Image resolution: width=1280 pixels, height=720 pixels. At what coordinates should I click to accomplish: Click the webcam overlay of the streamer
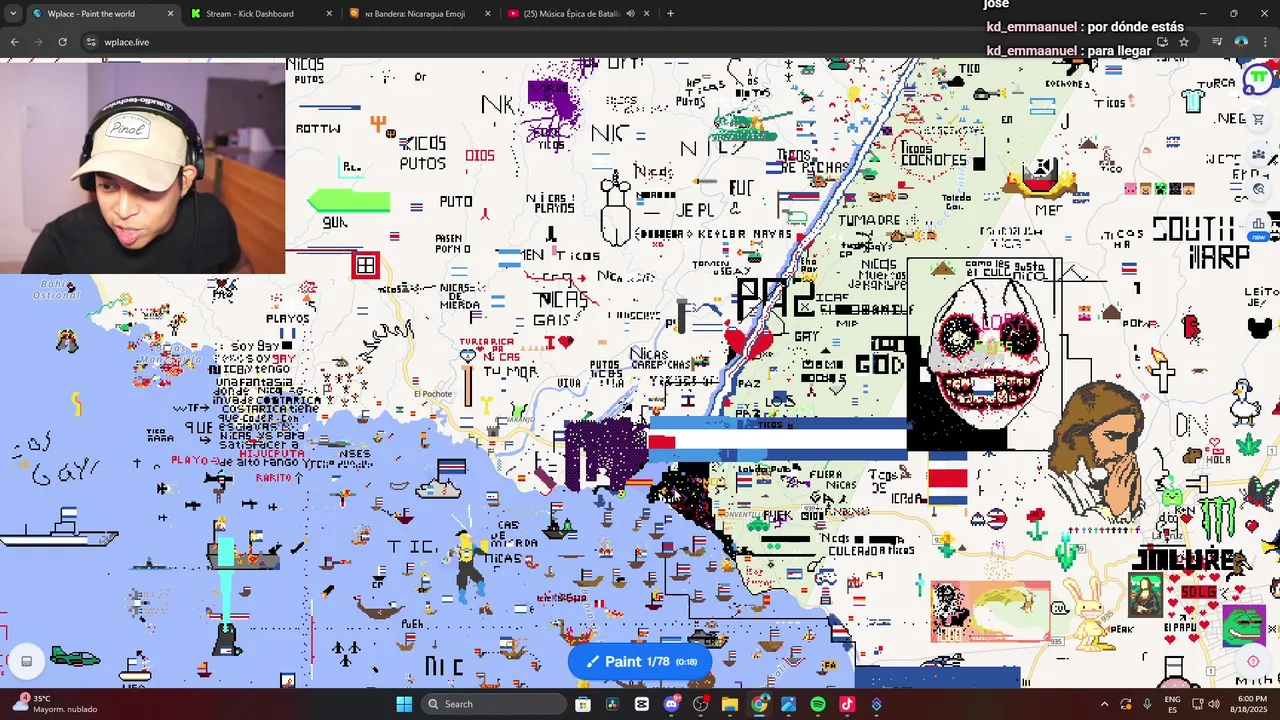[x=142, y=167]
